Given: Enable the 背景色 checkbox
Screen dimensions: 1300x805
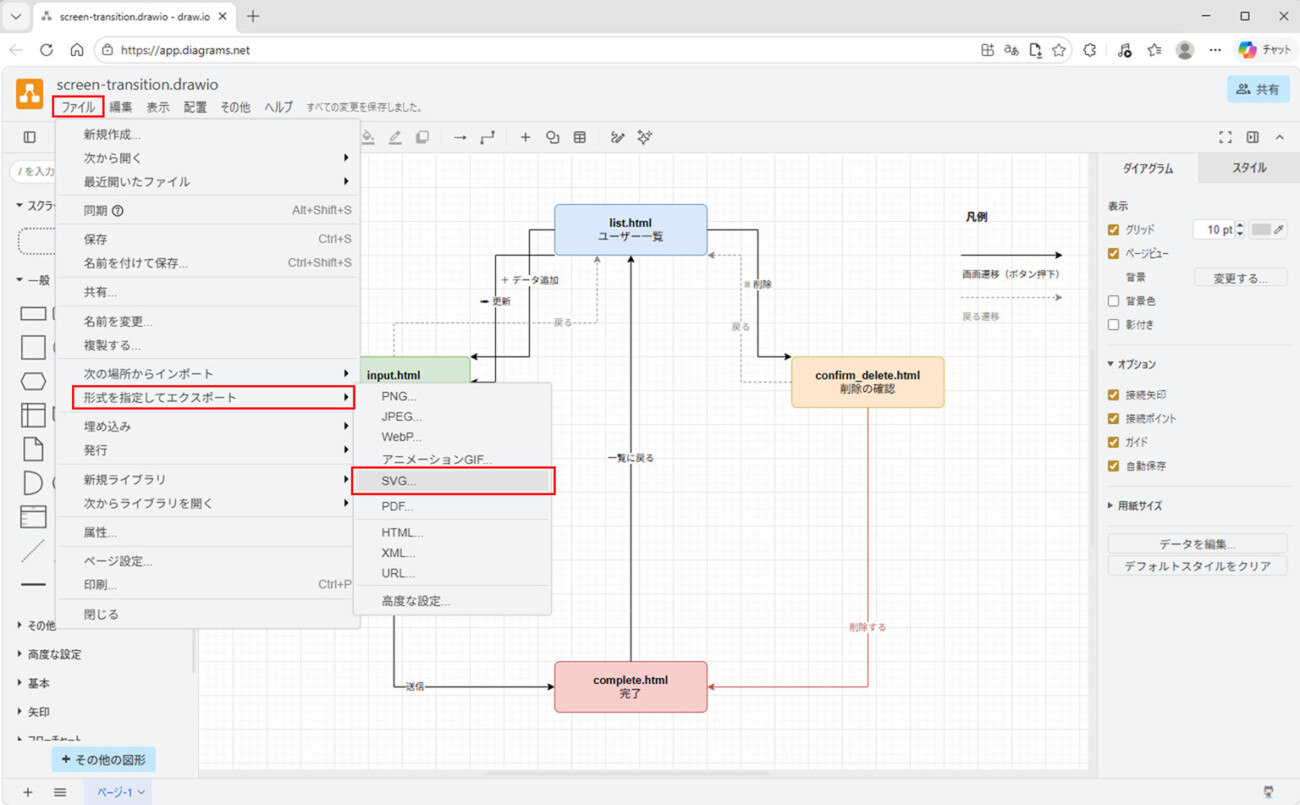Looking at the screenshot, I should tap(1114, 301).
